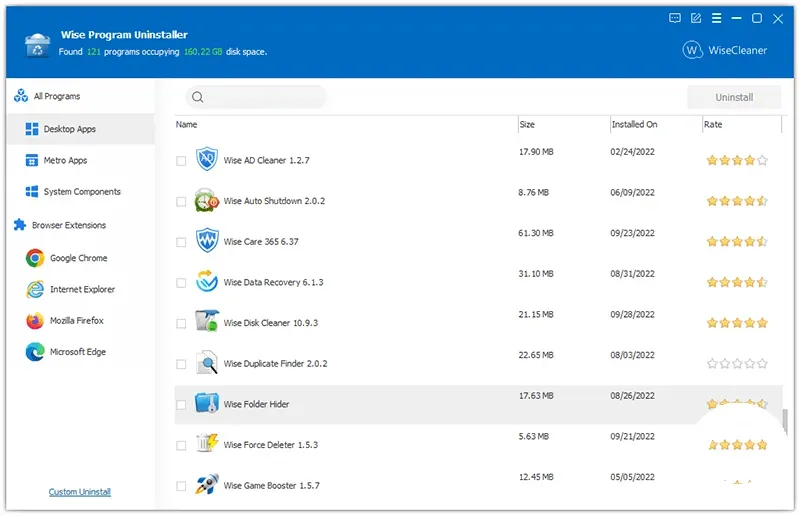Screen dimensions: 800x516
Task: Show Internet Explorer extensions
Action: coord(82,289)
